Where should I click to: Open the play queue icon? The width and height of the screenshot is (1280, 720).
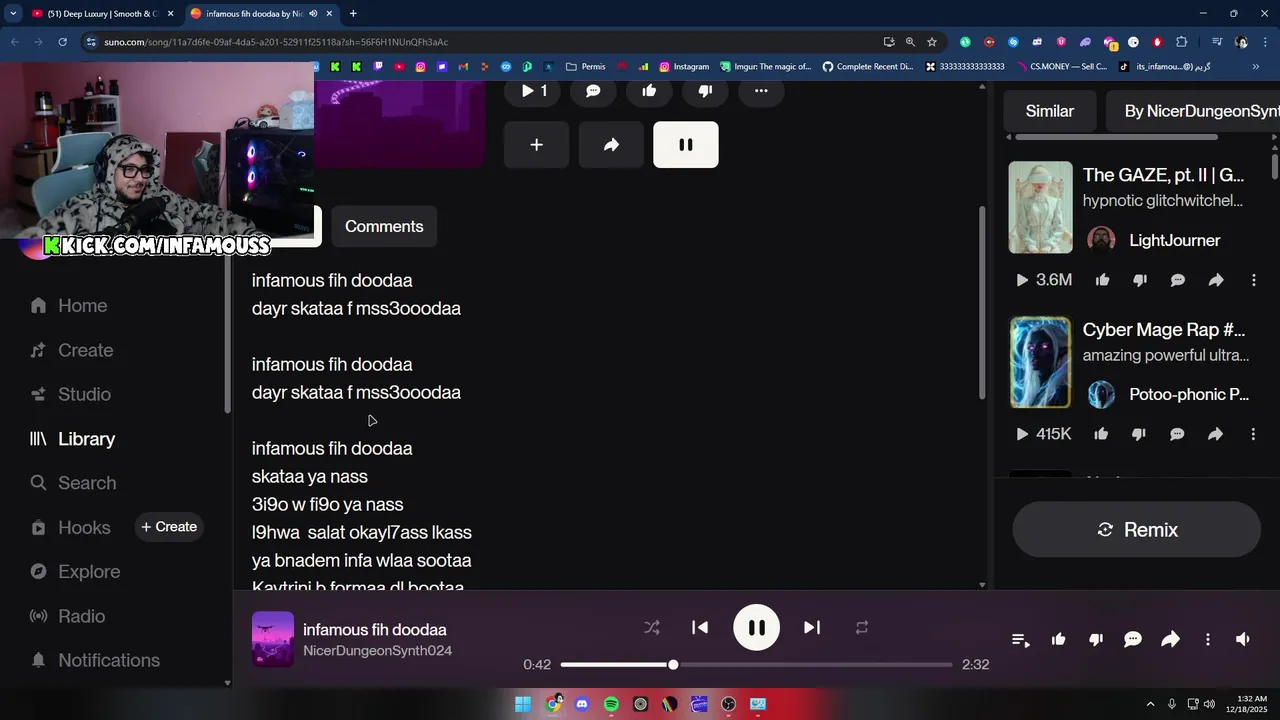[1020, 640]
